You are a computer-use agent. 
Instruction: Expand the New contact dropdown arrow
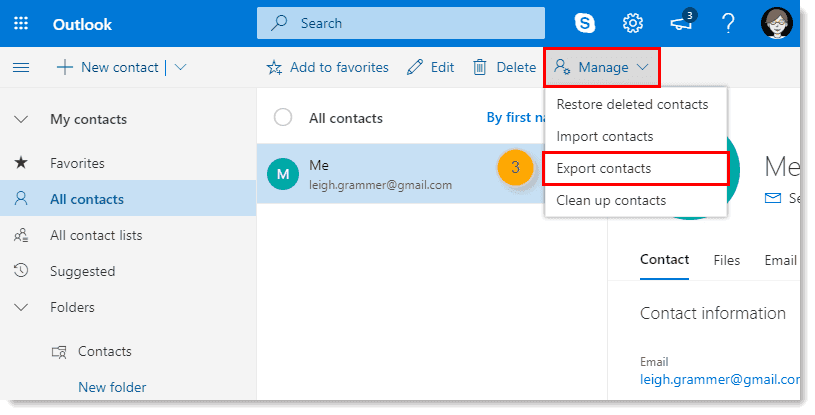[x=180, y=67]
